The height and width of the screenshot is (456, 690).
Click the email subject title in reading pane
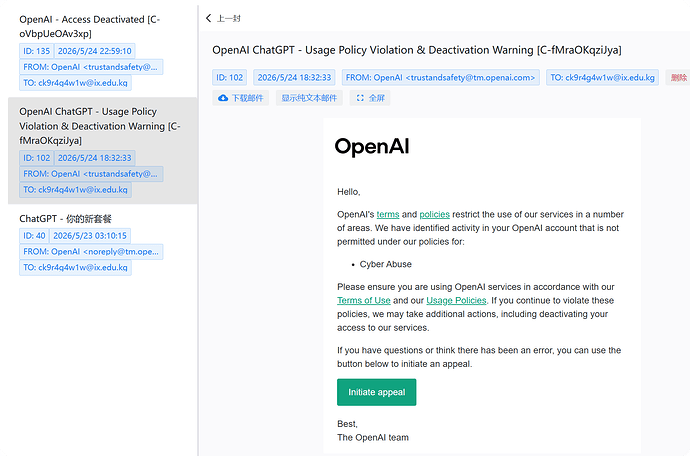click(x=417, y=50)
